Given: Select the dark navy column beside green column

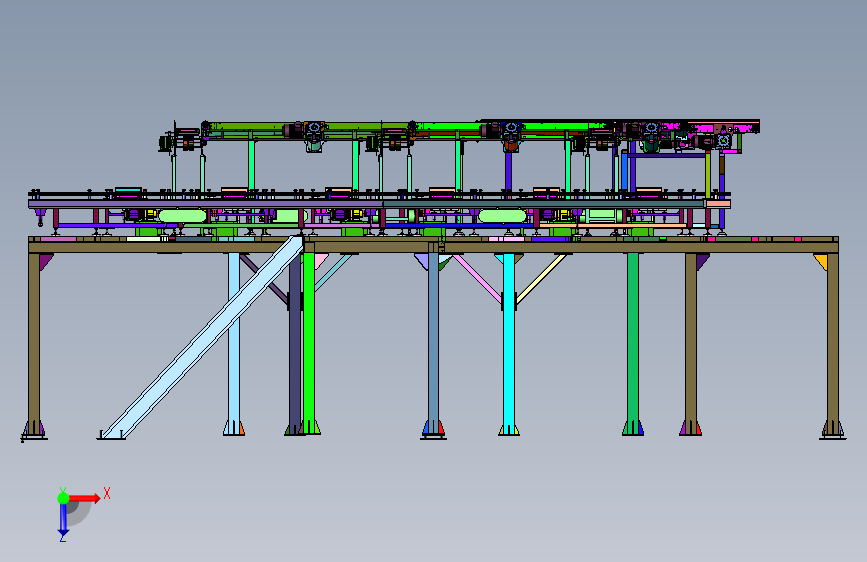Looking at the screenshot, I should [x=295, y=343].
